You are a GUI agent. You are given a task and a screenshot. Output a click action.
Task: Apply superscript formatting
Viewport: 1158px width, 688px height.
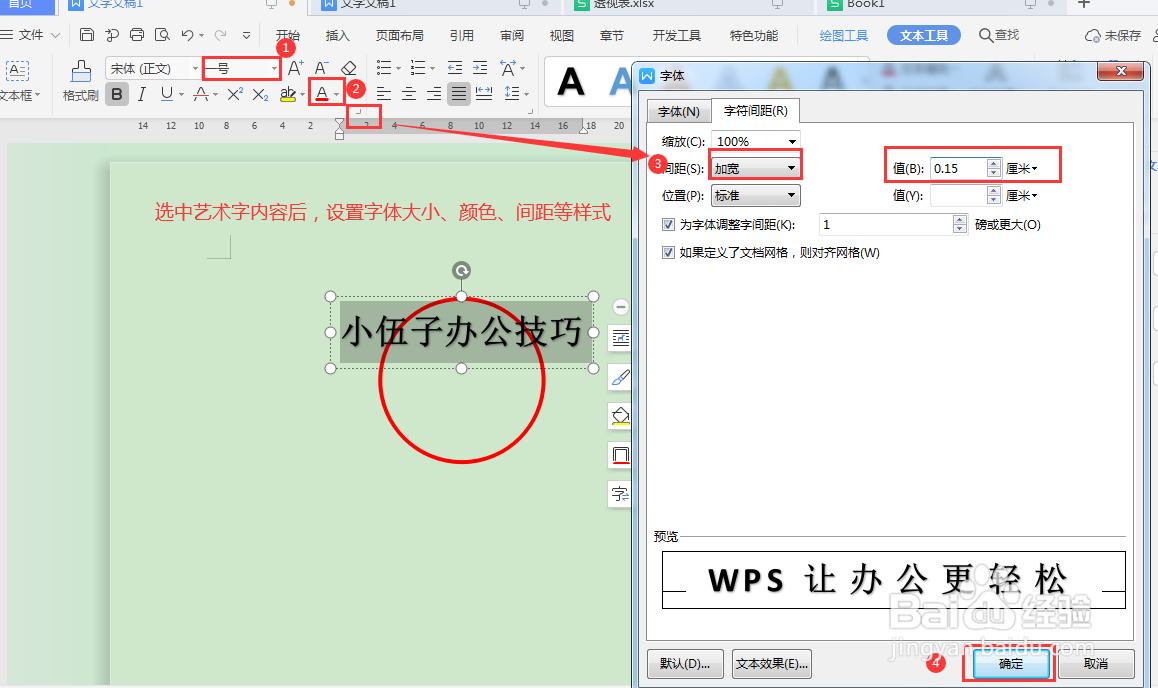point(233,91)
